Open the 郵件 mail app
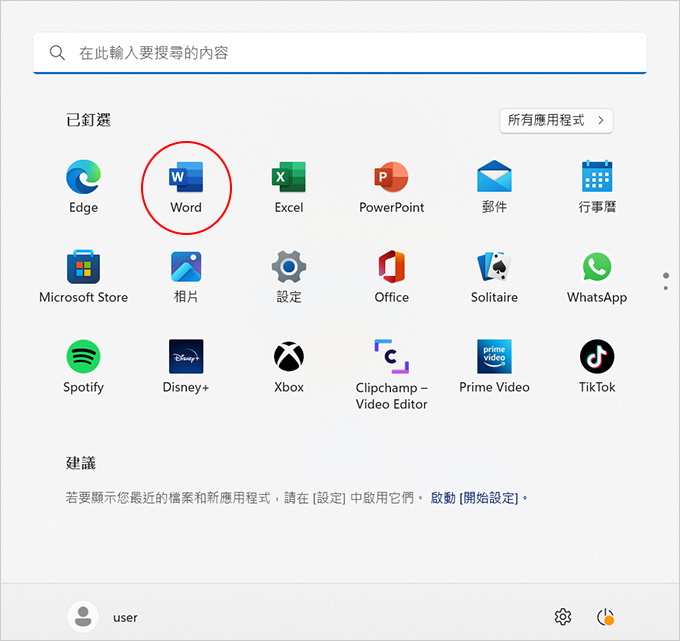The width and height of the screenshot is (680, 641). pos(494,186)
